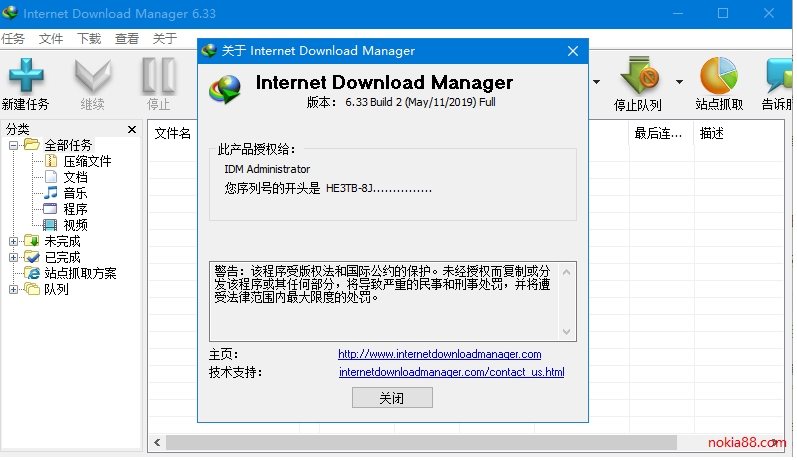Open dropdown arrow beside 停止队列

[679, 82]
